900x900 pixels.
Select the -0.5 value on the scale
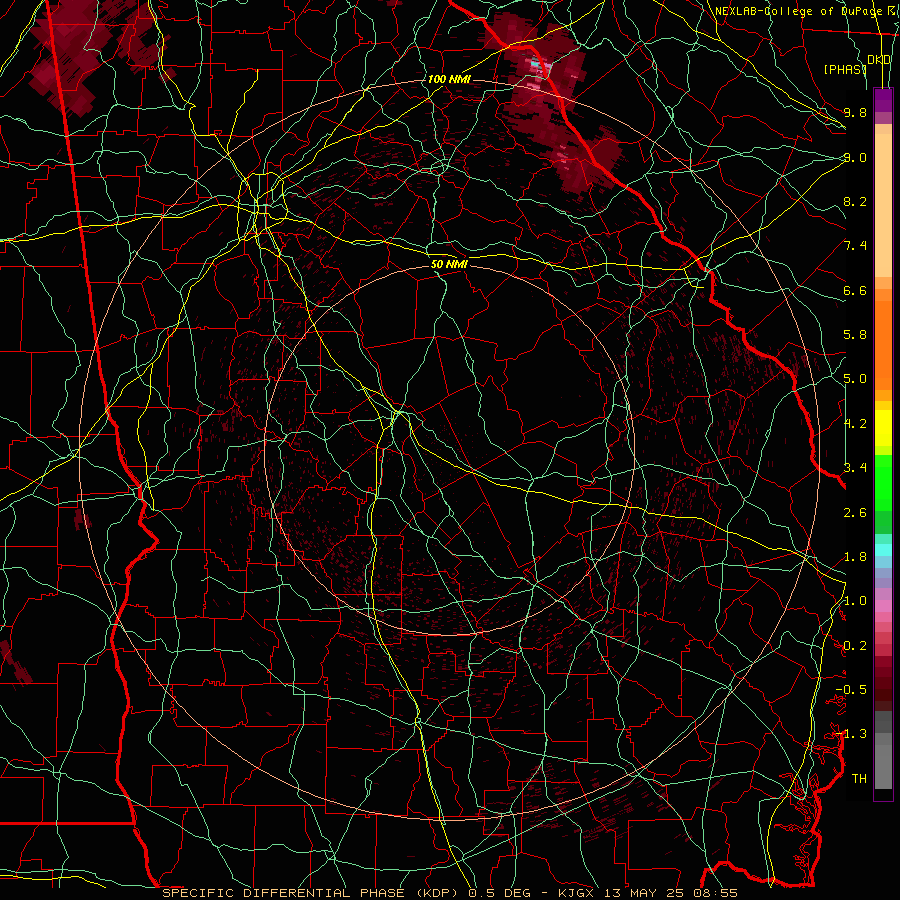point(851,690)
